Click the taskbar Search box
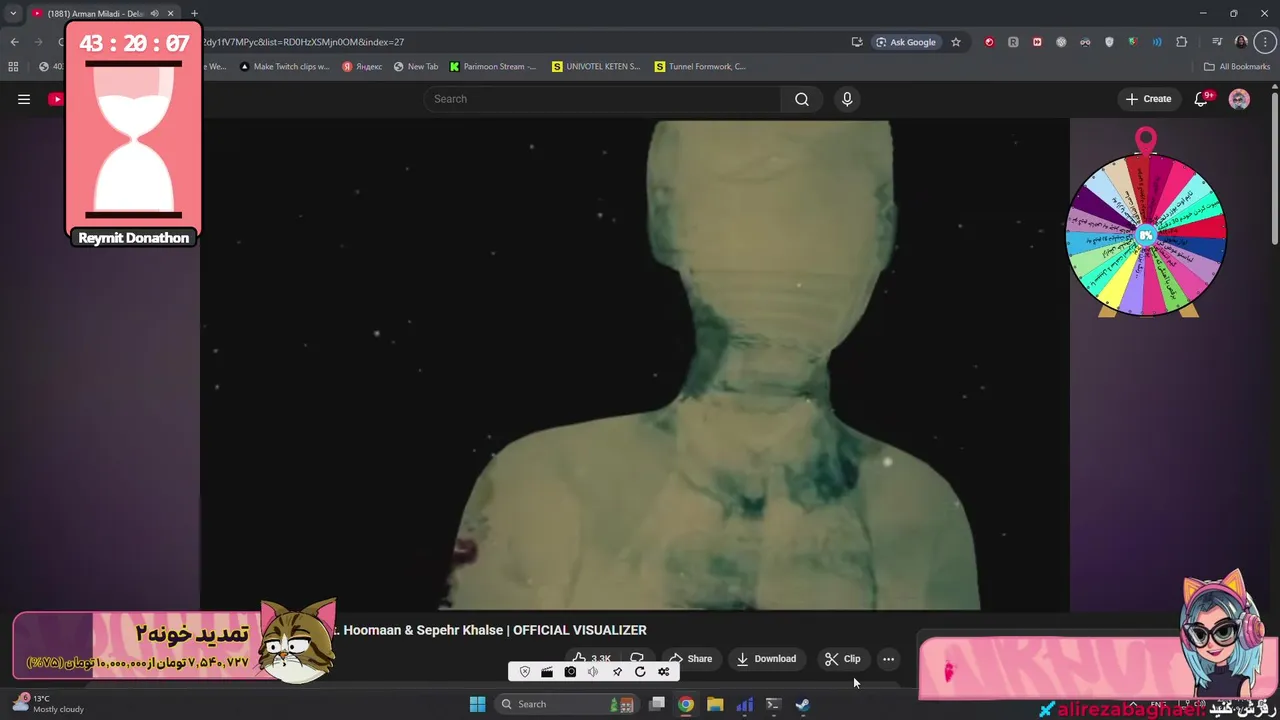The width and height of the screenshot is (1280, 720). (x=567, y=704)
